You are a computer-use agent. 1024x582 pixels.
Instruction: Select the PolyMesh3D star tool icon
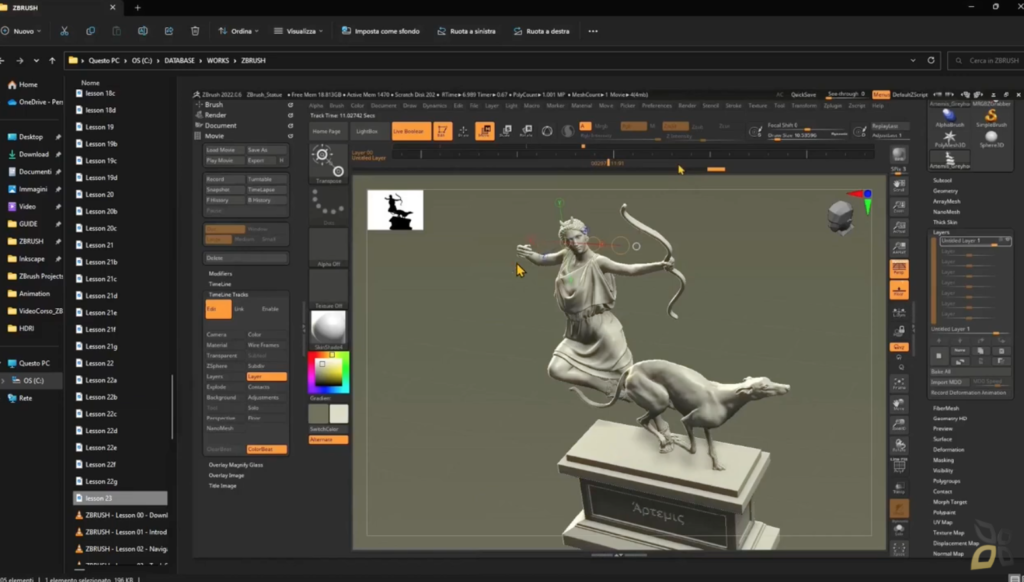tap(950, 139)
